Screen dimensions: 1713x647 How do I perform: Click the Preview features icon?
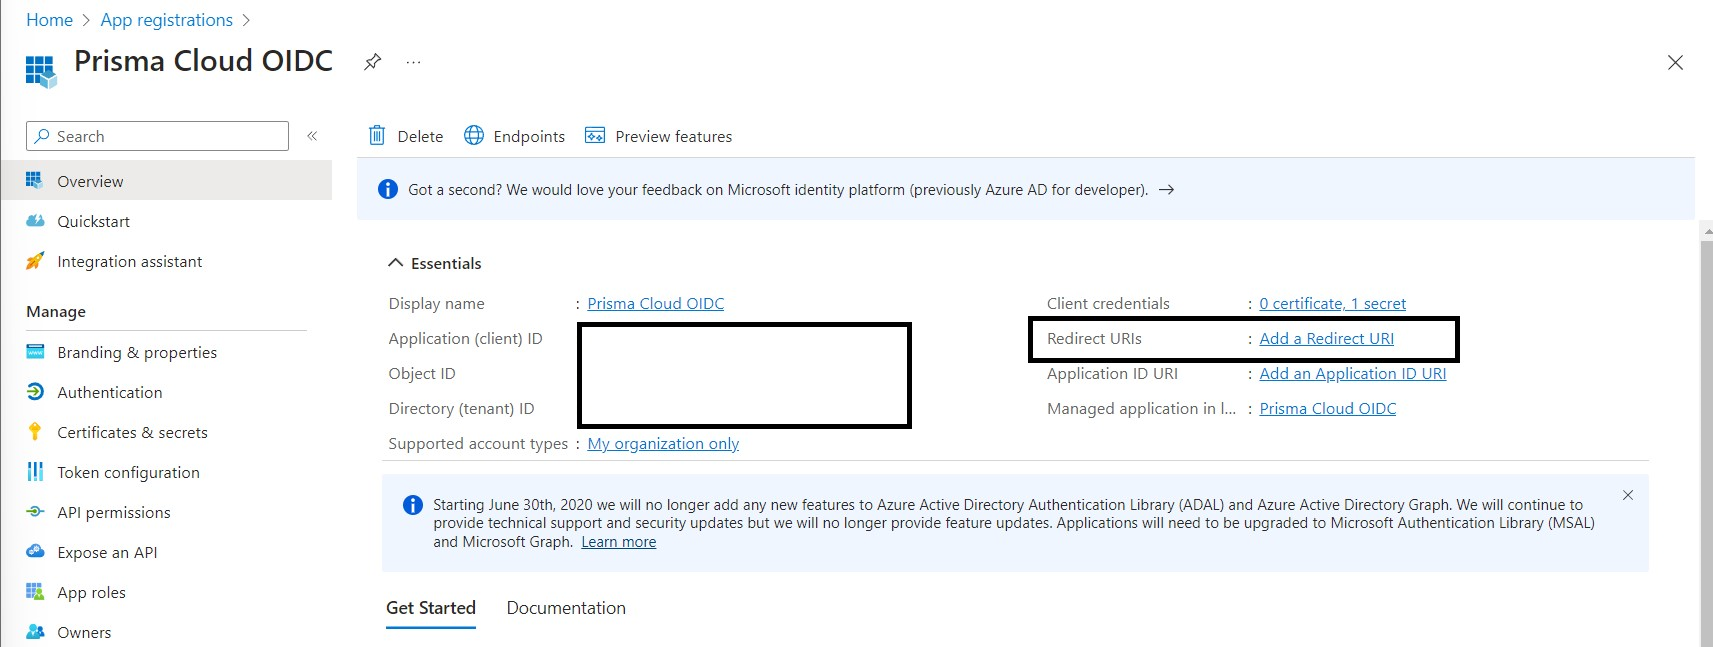click(595, 136)
